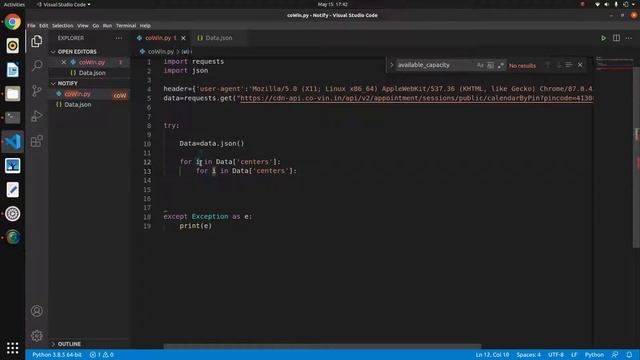Open Terminal from dock
Viewport: 640px width, 360px height.
point(13,118)
